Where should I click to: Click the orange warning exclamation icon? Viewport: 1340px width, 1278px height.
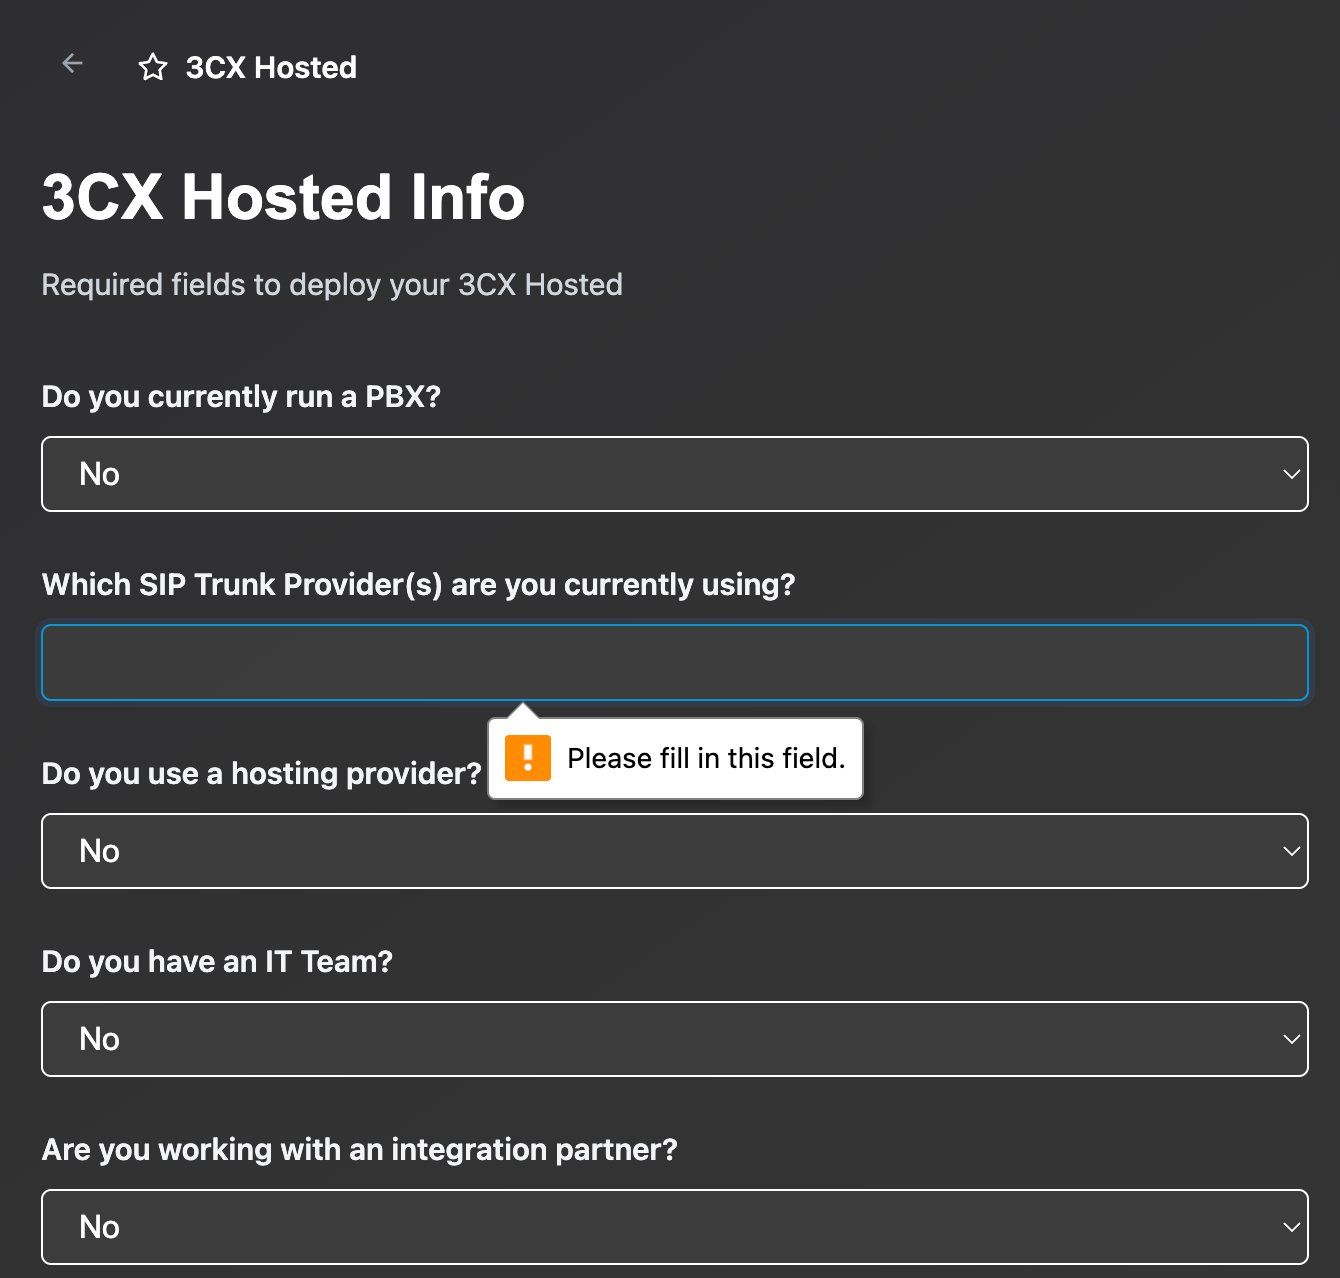point(528,758)
